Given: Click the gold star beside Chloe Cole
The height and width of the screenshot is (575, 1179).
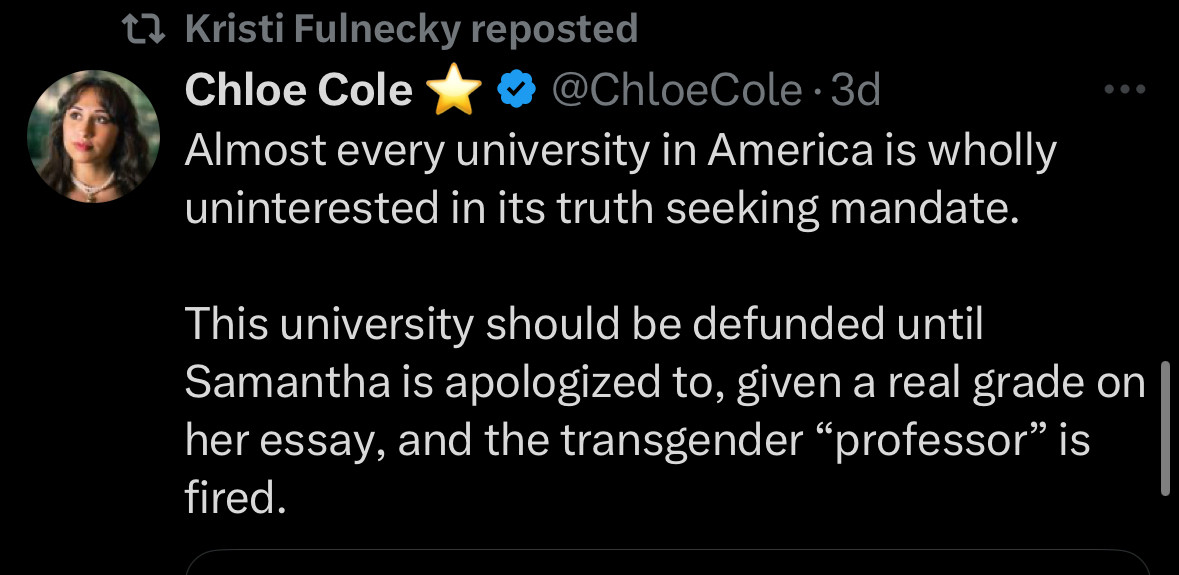Looking at the screenshot, I should [x=454, y=92].
